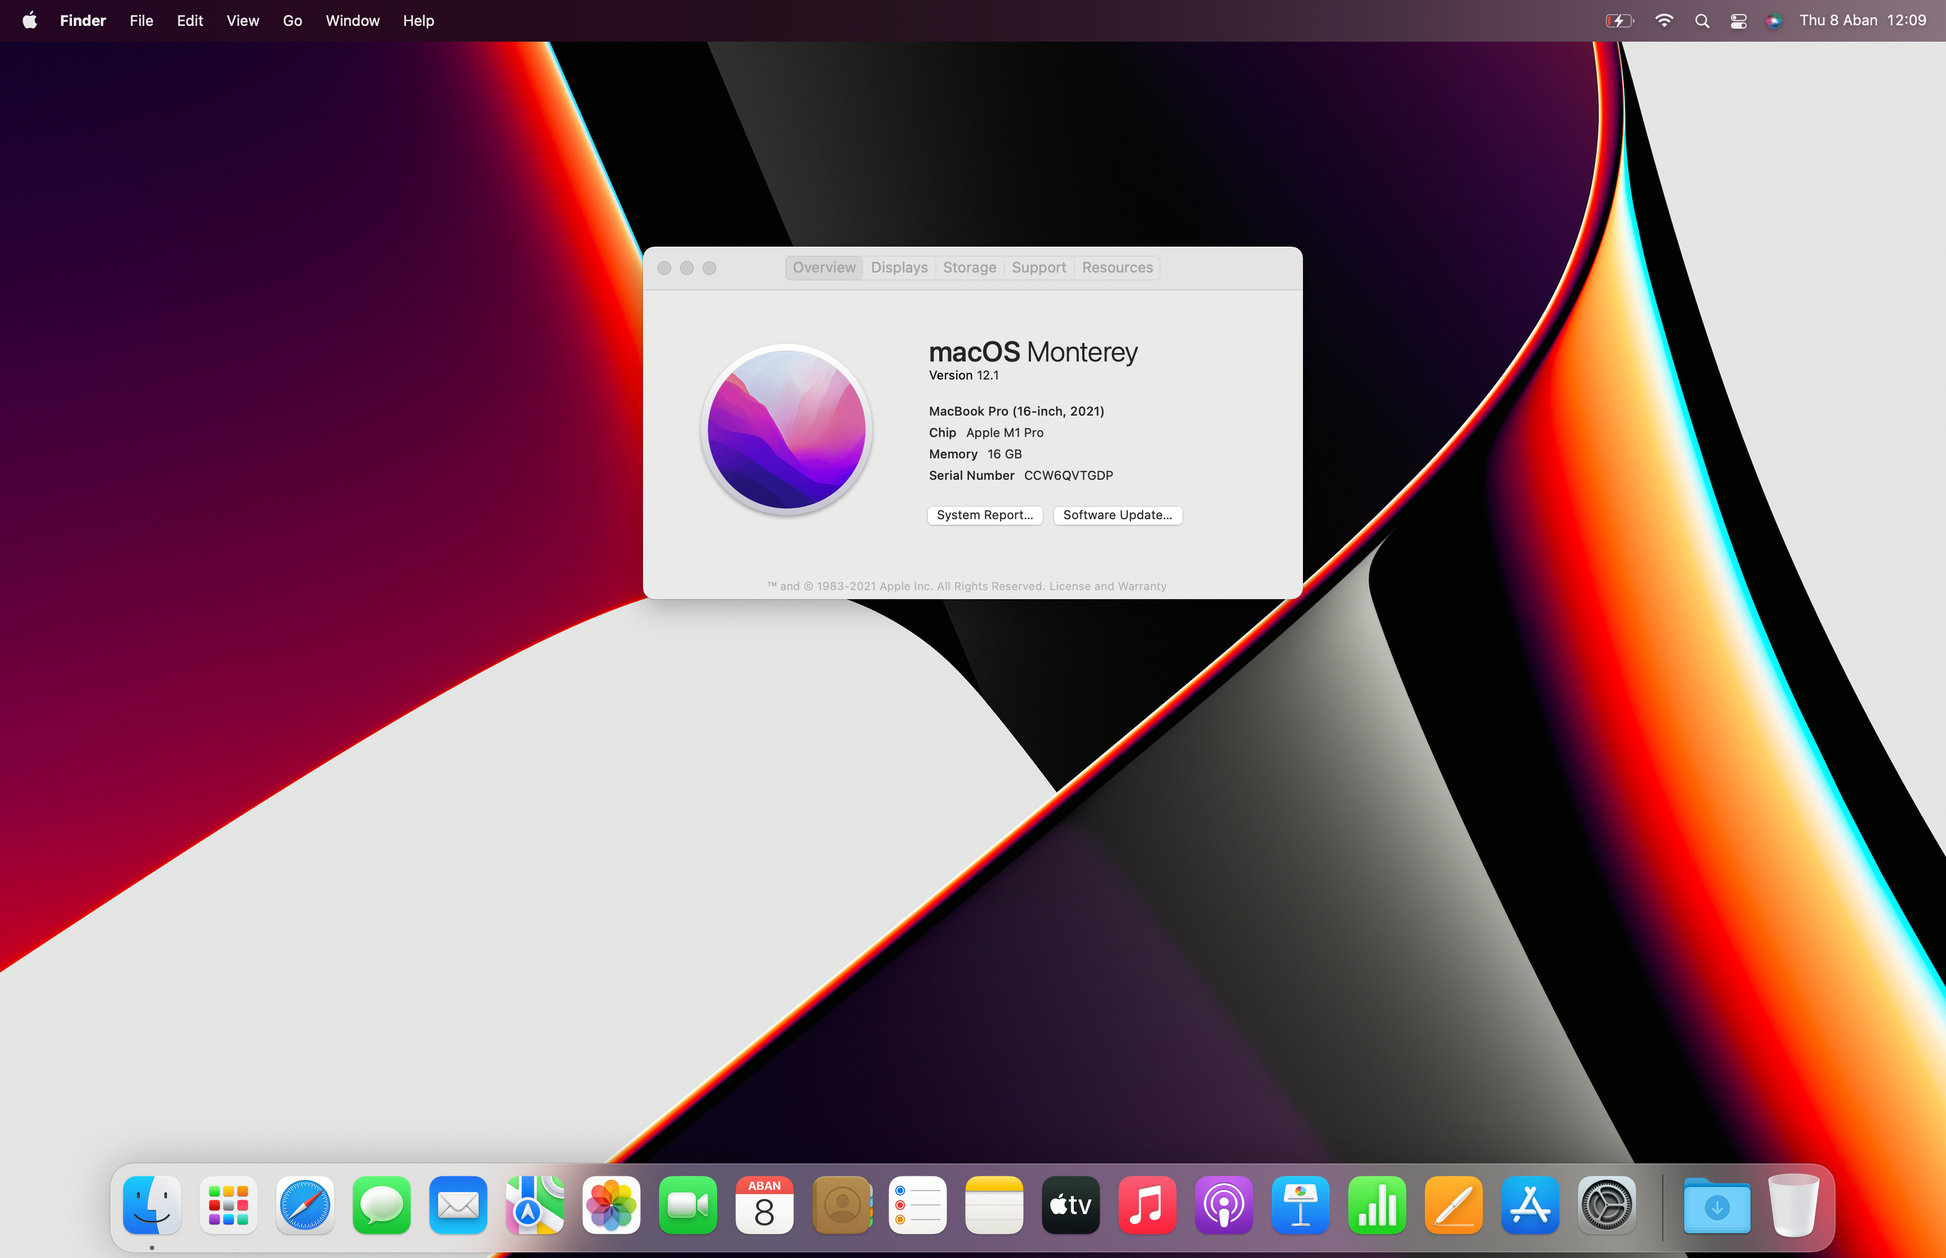Launch Podcasts from the Dock
The width and height of the screenshot is (1946, 1258).
1223,1206
